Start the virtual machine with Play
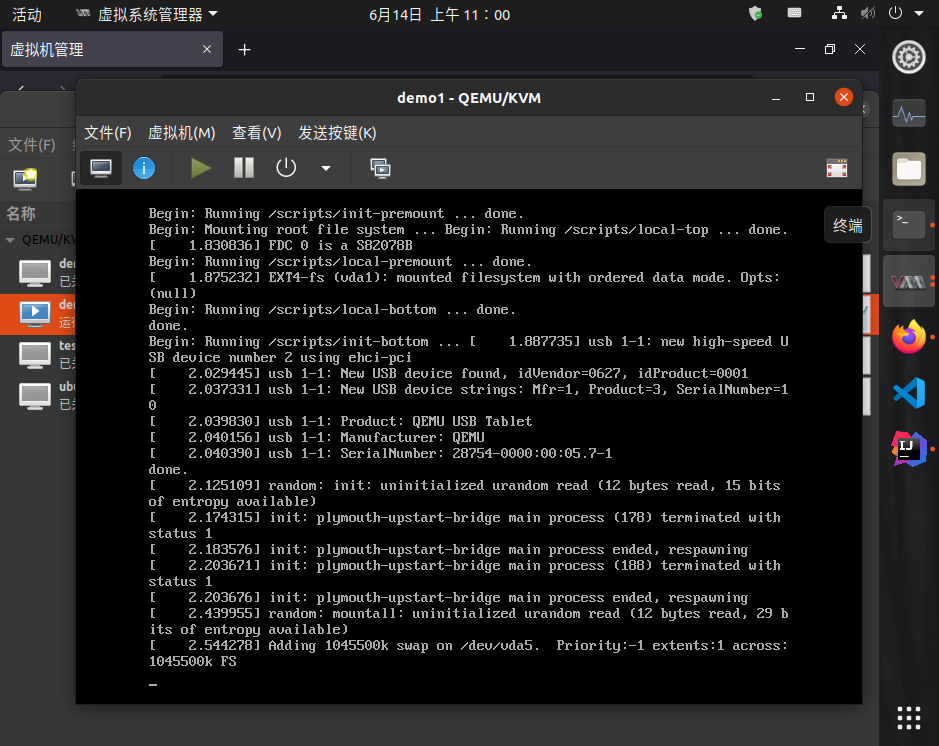Screen dimensions: 939x746 200,168
